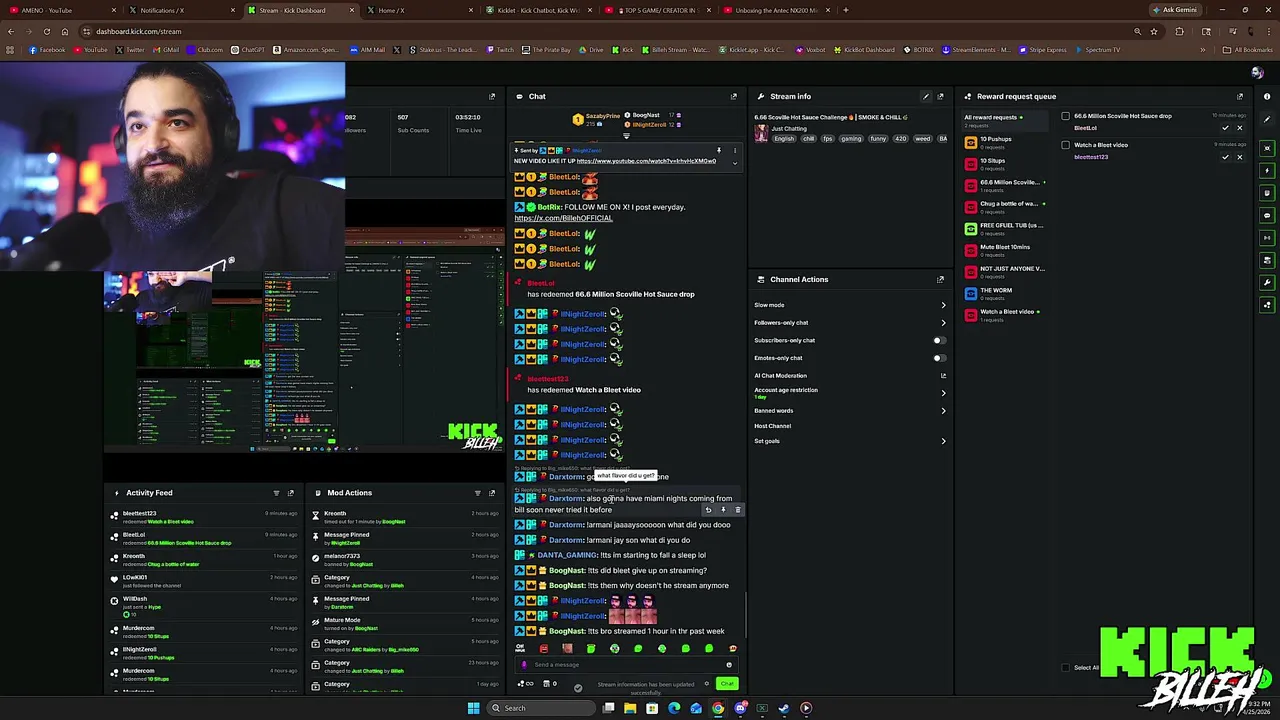Reject the 66.6 Million Scoville reward request

click(1239, 128)
